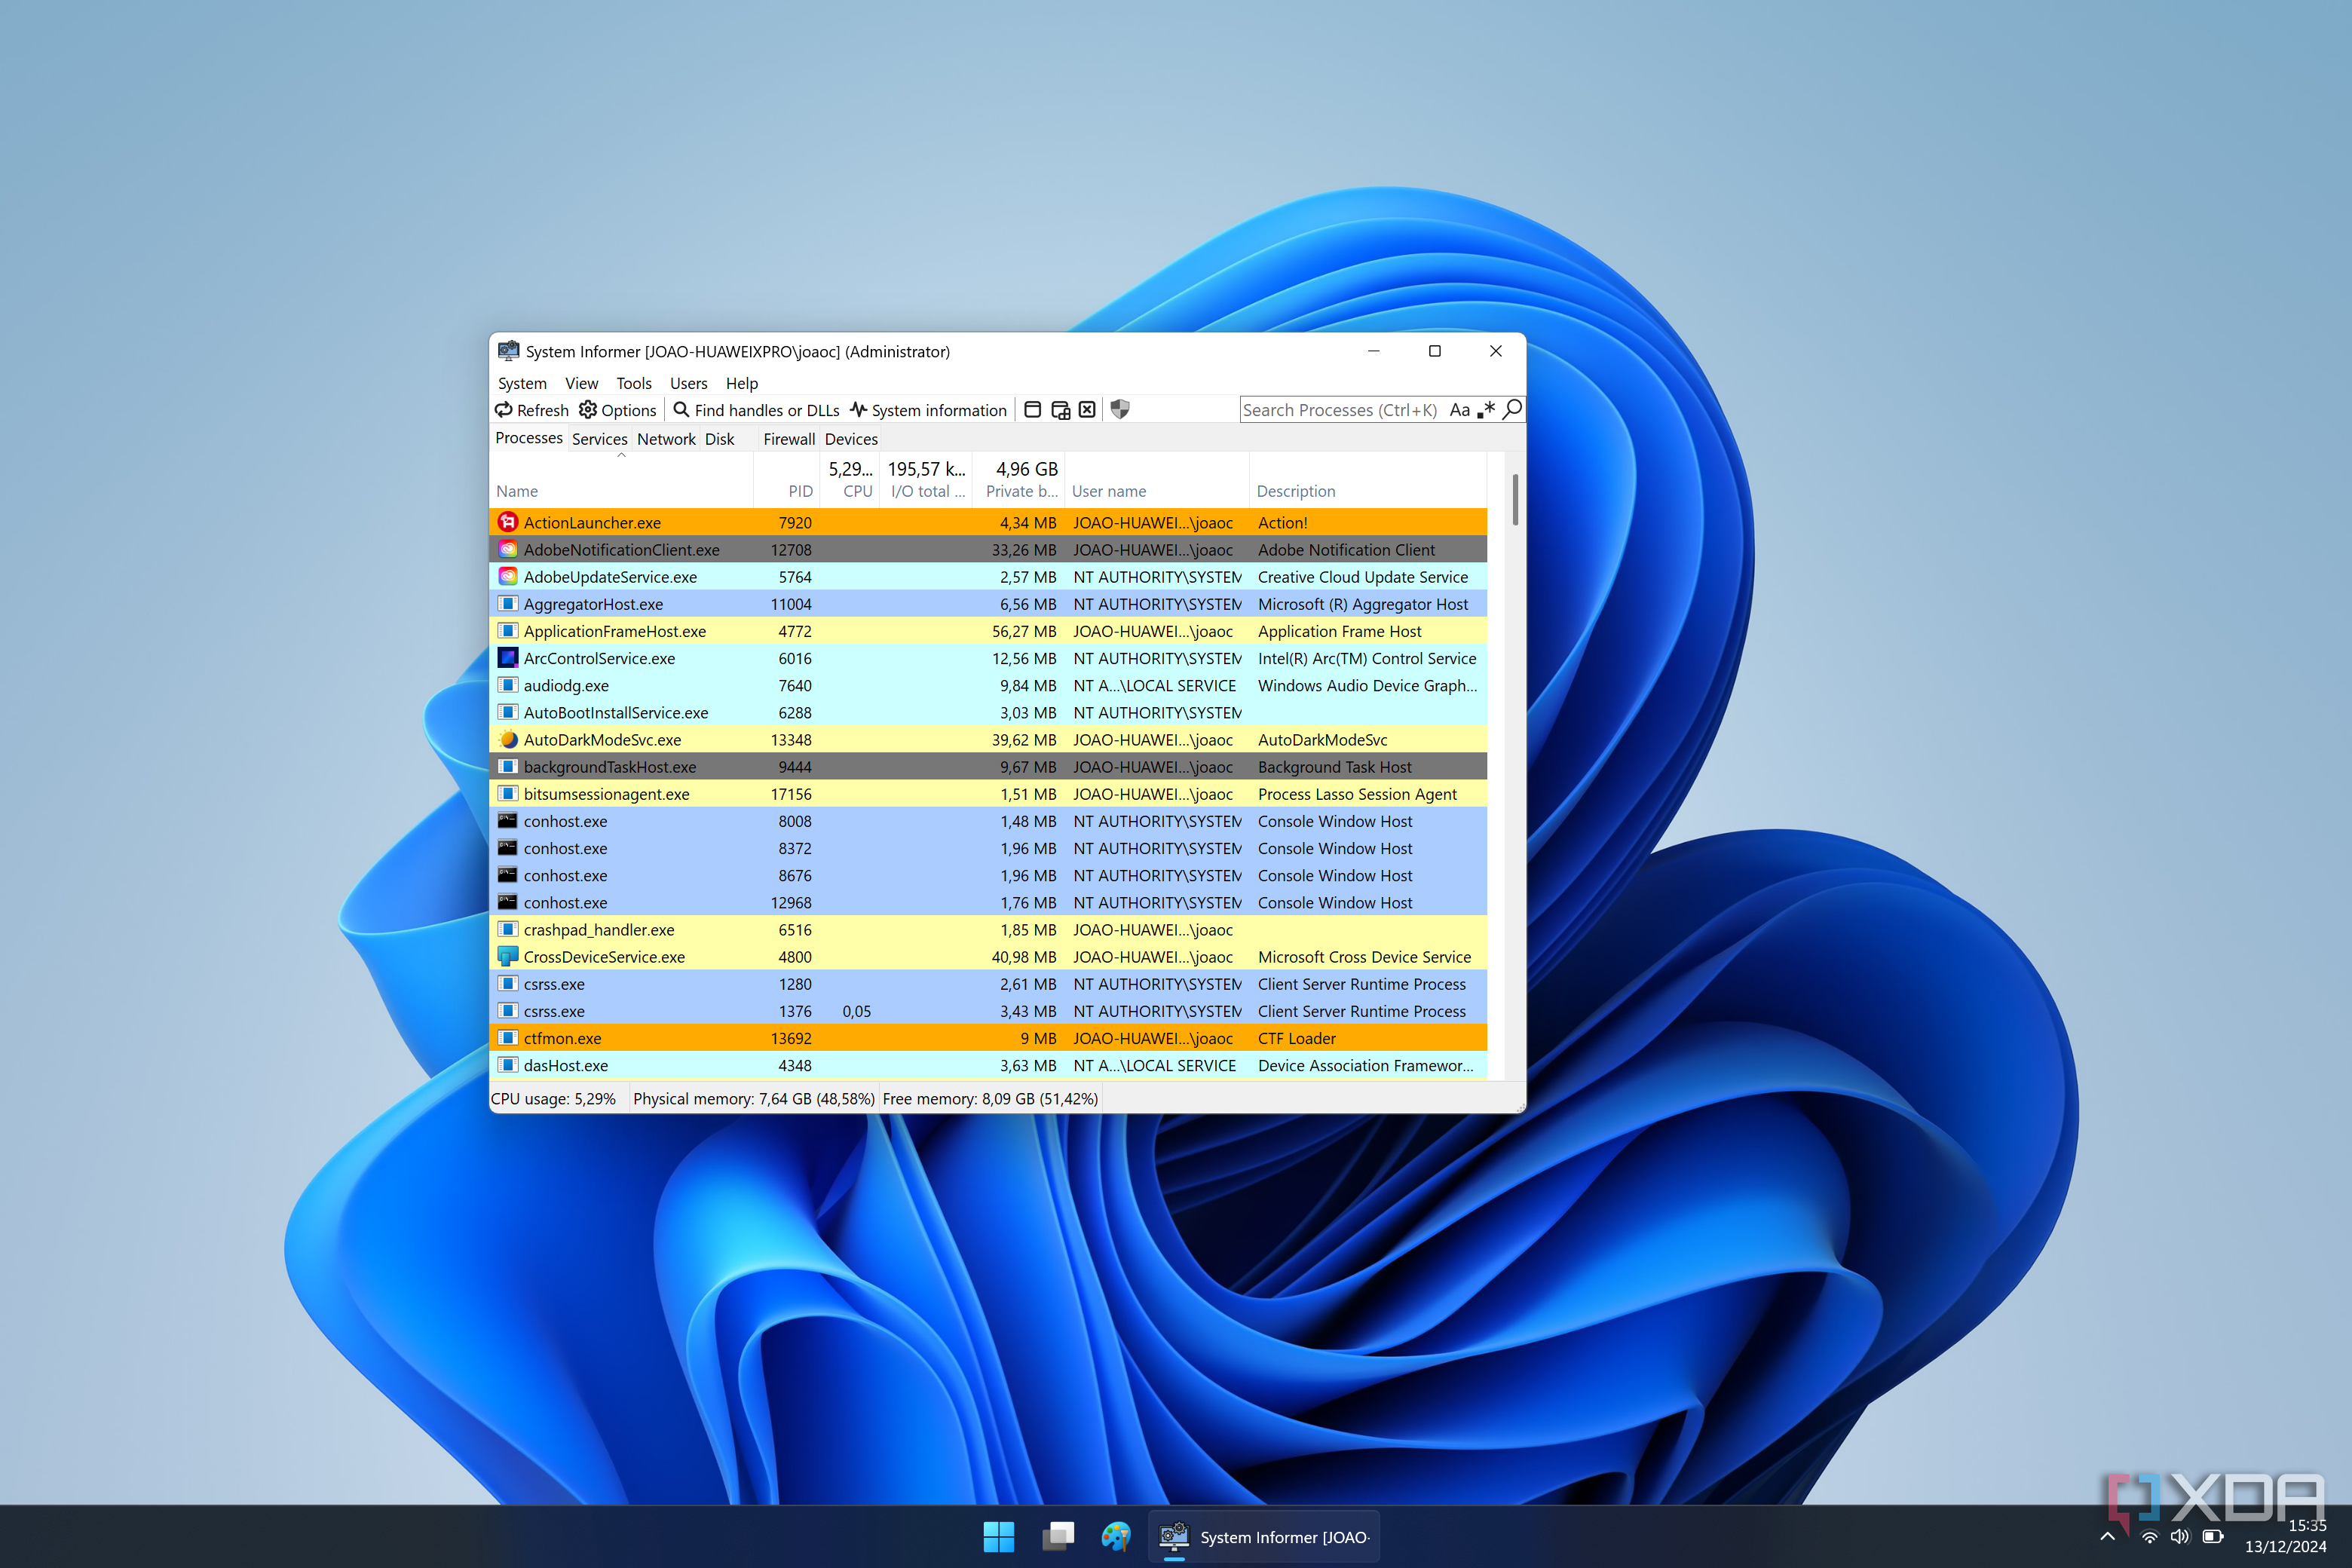The width and height of the screenshot is (2352, 1568).
Task: Select the bitsumsessionagent.exe row
Action: [988, 794]
